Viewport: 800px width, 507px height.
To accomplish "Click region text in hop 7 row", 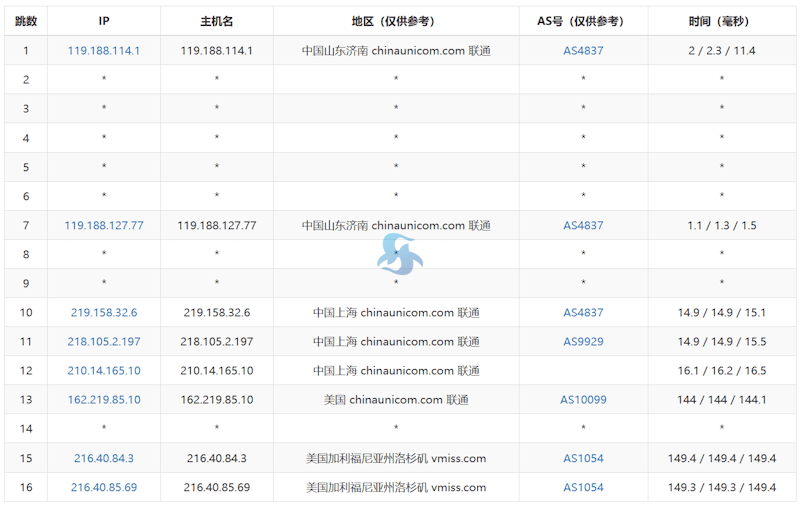I will [x=396, y=225].
